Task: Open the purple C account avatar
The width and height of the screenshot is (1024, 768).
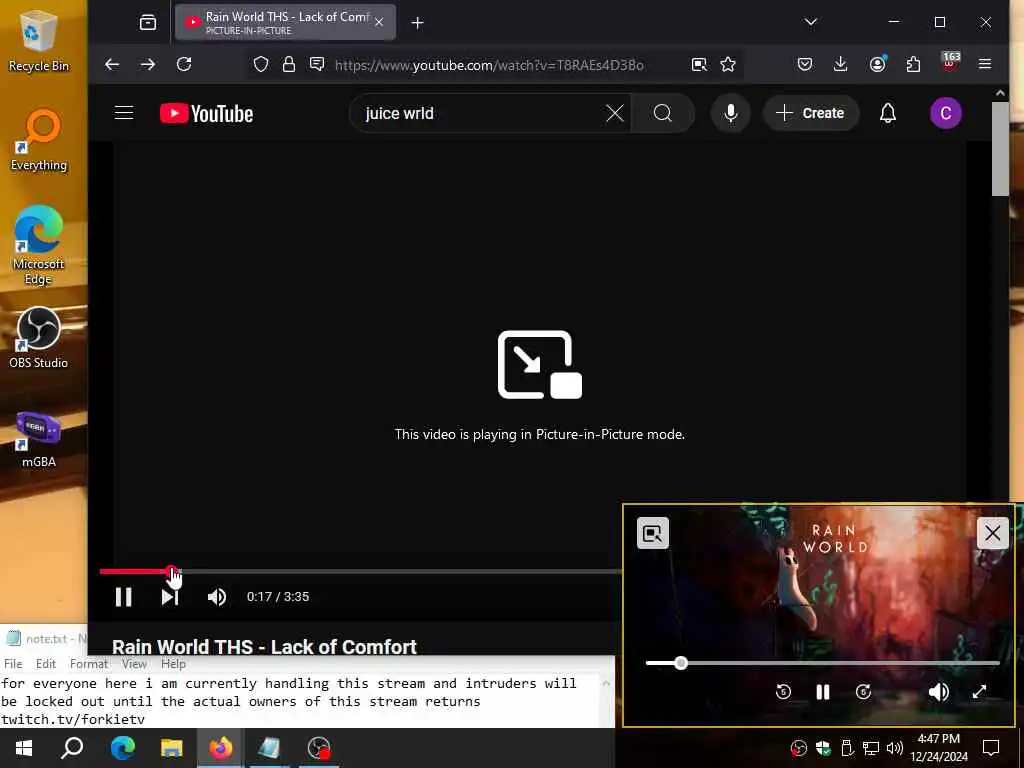Action: (946, 114)
